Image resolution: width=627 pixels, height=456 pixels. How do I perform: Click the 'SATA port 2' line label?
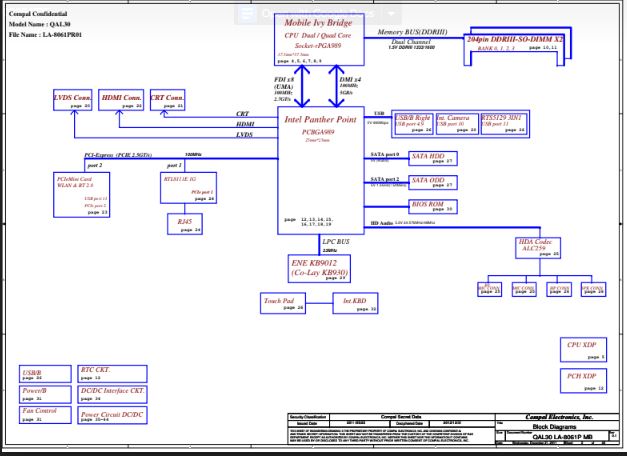pyautogui.click(x=385, y=179)
